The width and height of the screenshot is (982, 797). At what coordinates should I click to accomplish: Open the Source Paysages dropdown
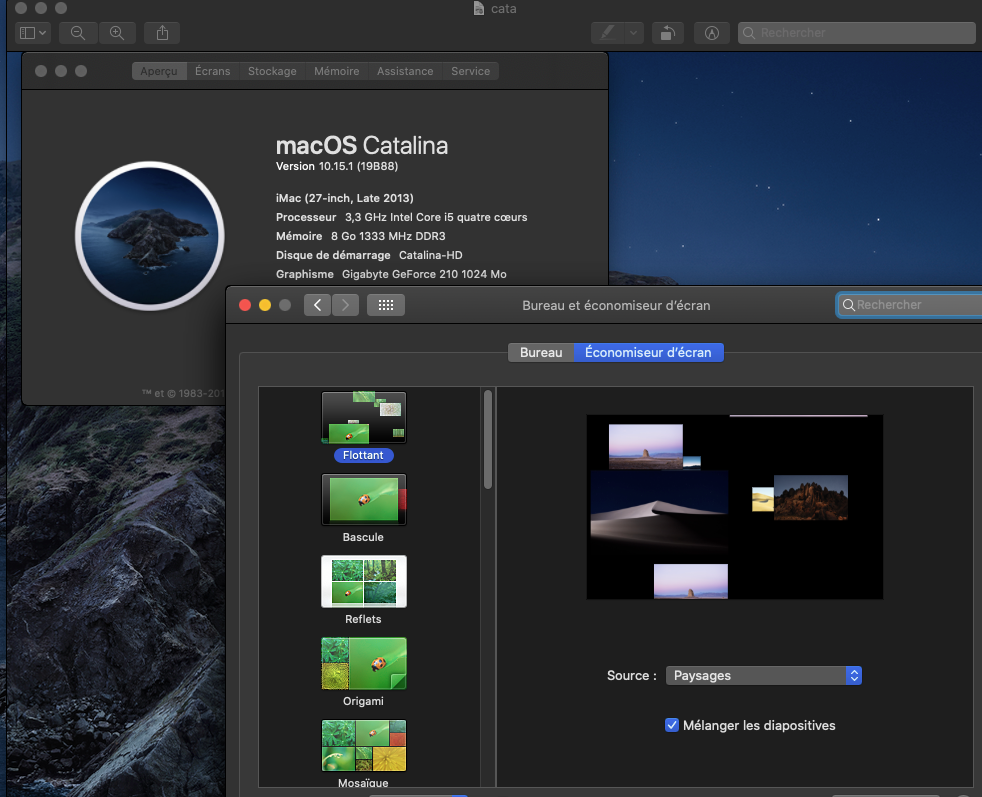point(763,676)
